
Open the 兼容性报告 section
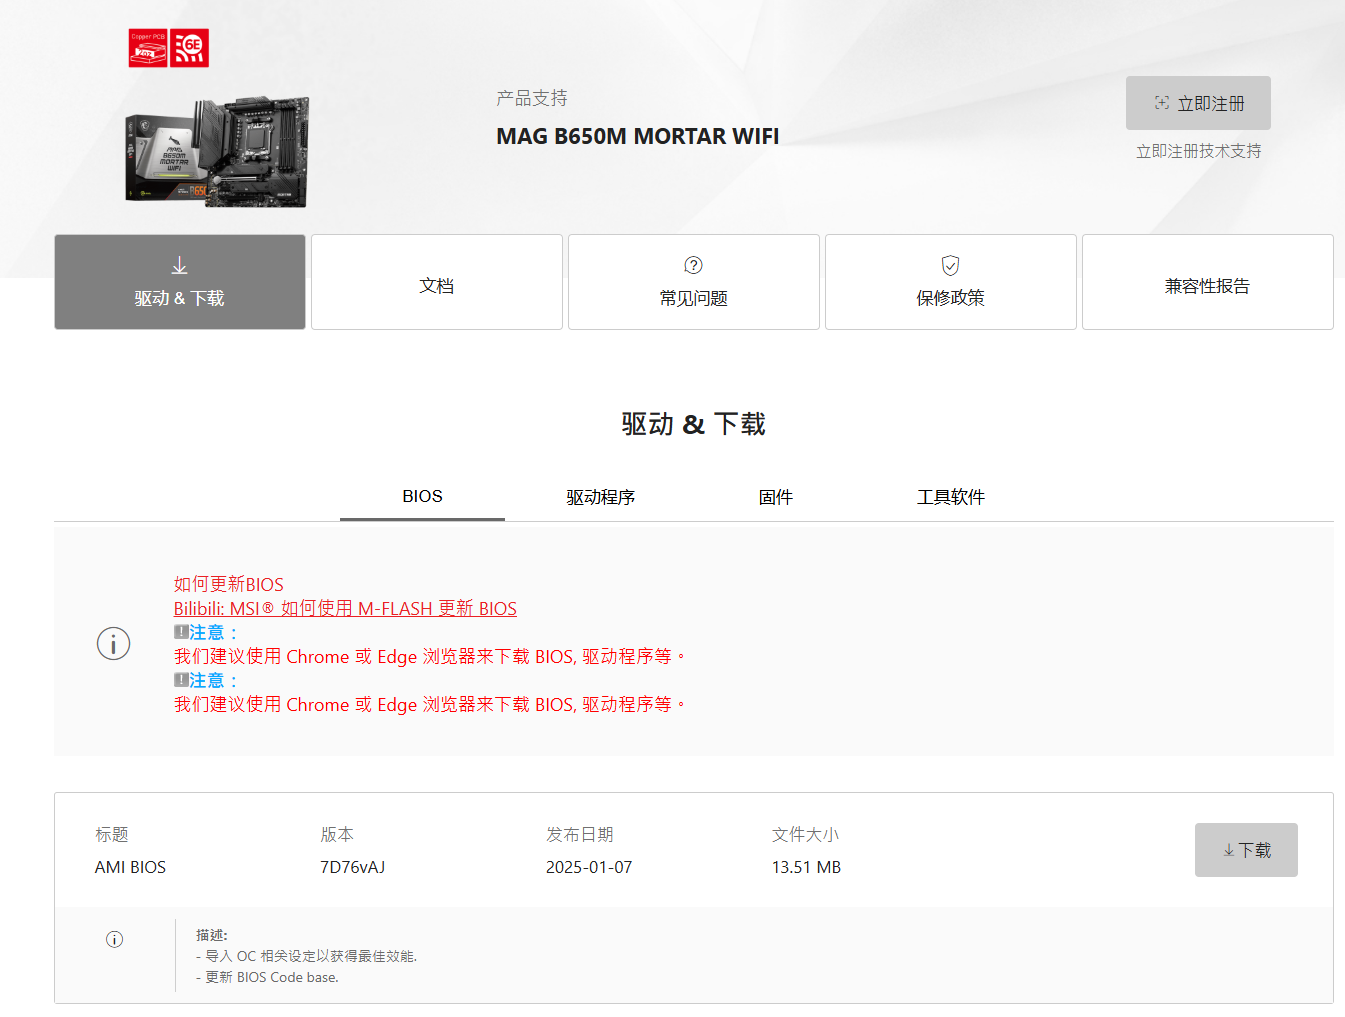point(1207,283)
